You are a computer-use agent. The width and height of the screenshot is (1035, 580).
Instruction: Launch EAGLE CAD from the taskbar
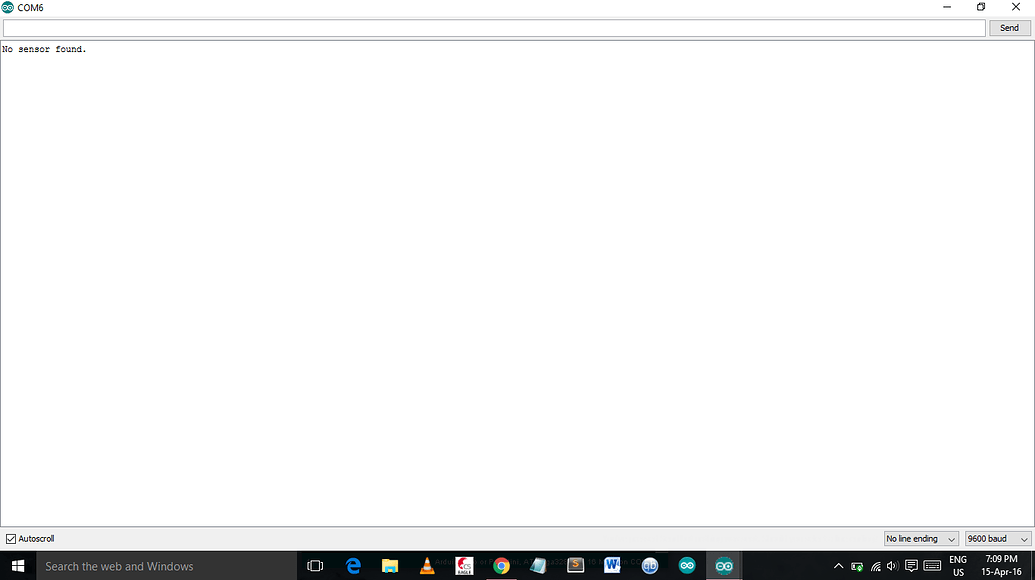point(464,565)
